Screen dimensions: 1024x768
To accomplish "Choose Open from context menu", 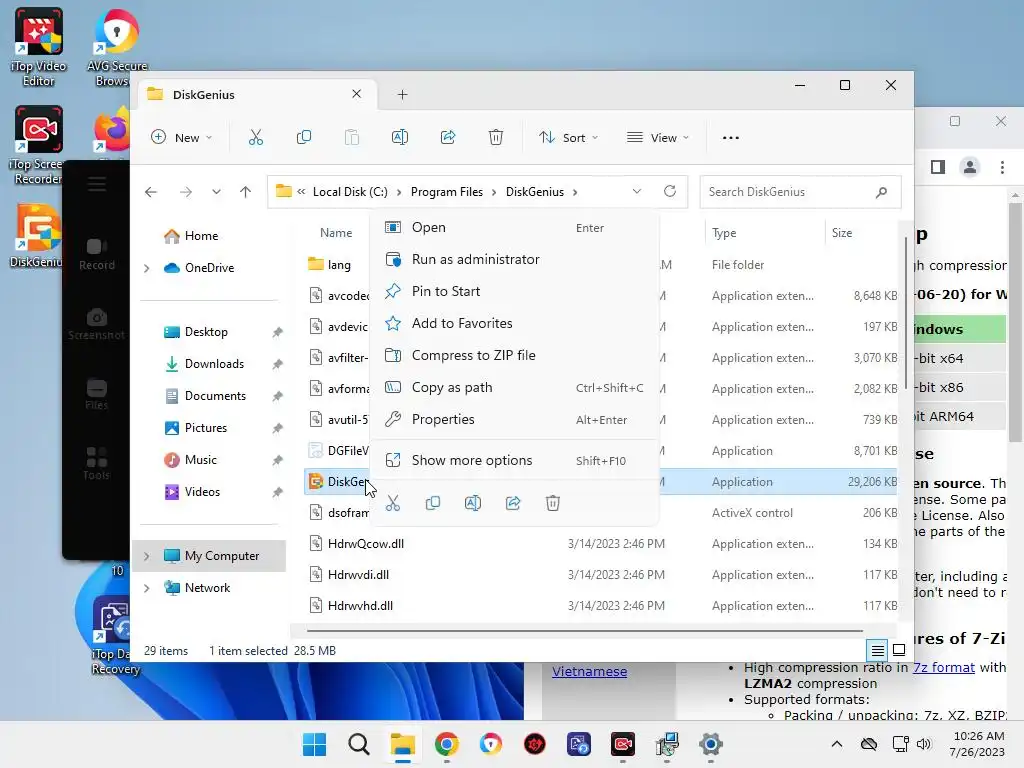I will [515, 227].
